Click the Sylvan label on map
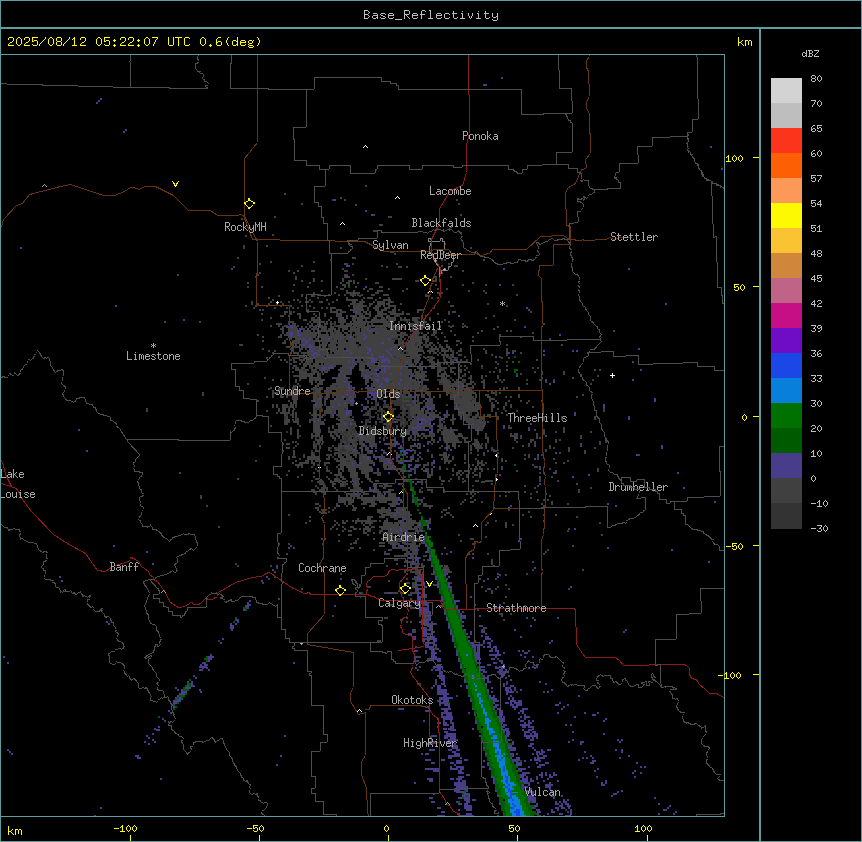The height and width of the screenshot is (842, 862). pyautogui.click(x=390, y=245)
